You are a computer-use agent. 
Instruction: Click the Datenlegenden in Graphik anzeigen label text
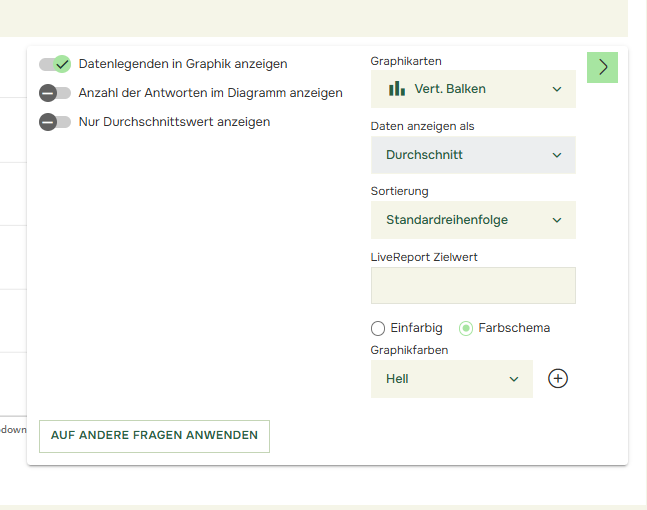(182, 64)
